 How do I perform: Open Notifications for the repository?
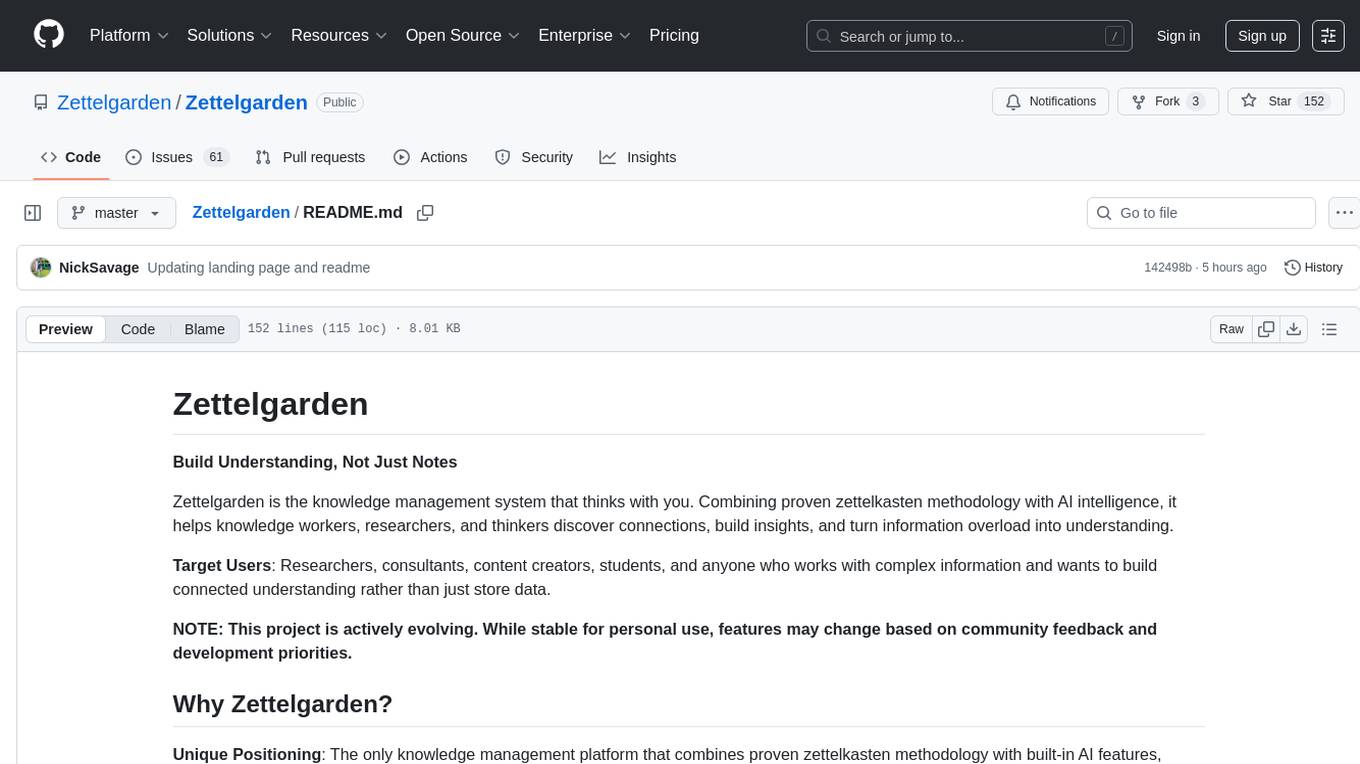(1051, 101)
